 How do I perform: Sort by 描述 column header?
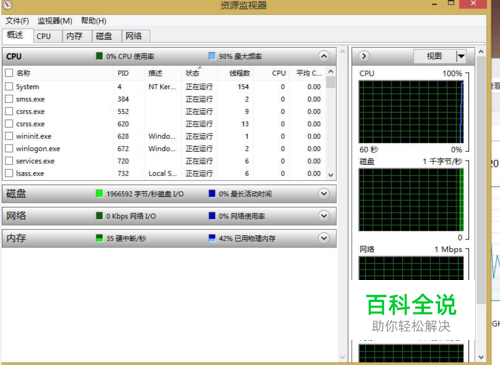[155, 73]
